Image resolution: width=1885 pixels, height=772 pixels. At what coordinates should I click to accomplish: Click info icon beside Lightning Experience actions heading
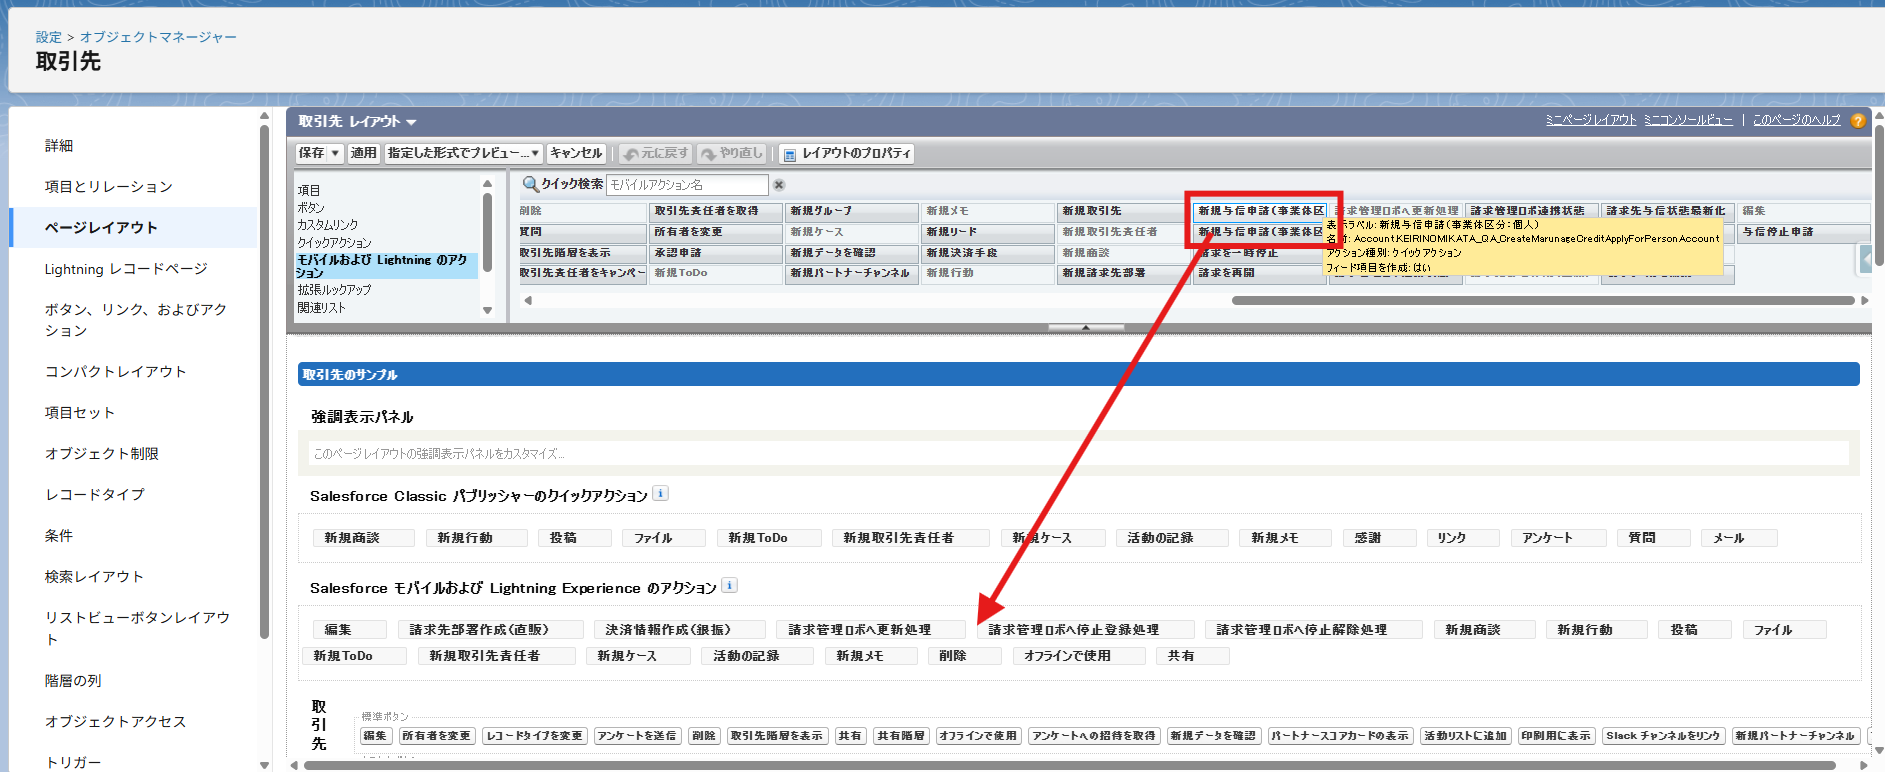coord(730,586)
